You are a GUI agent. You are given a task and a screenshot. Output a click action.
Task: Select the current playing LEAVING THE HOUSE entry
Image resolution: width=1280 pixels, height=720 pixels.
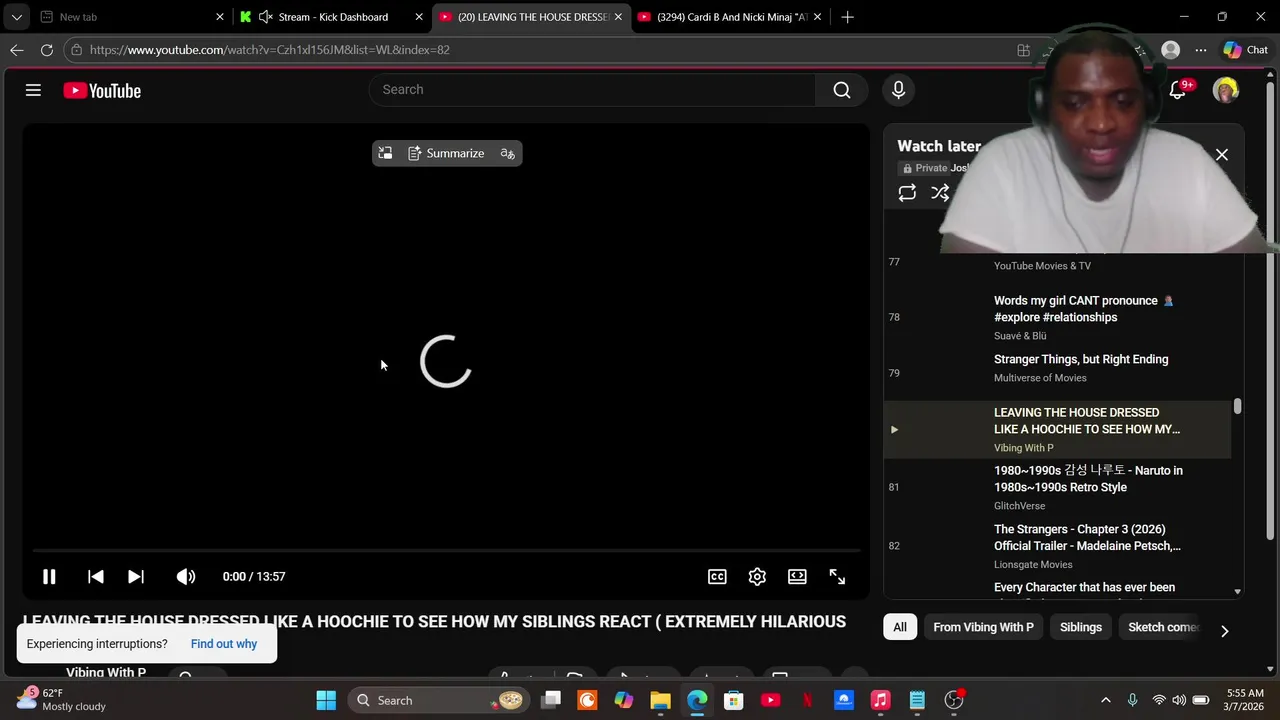point(1058,429)
